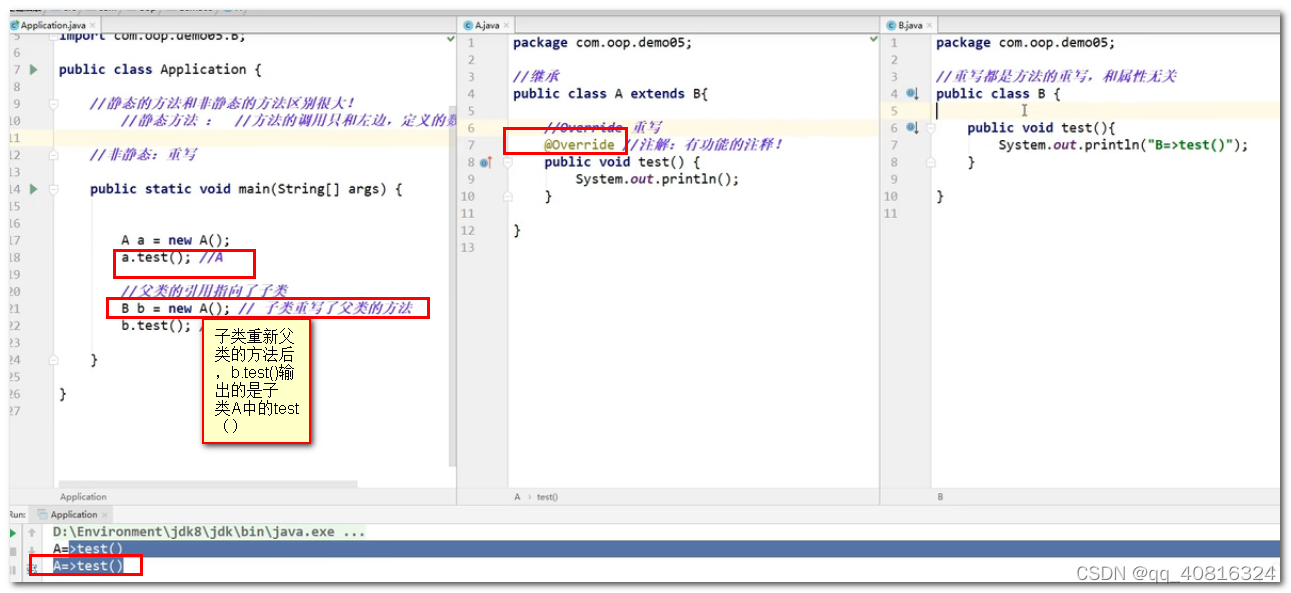Click fold-end marker at B.java line 8
The image size is (1291, 593).
point(931,162)
